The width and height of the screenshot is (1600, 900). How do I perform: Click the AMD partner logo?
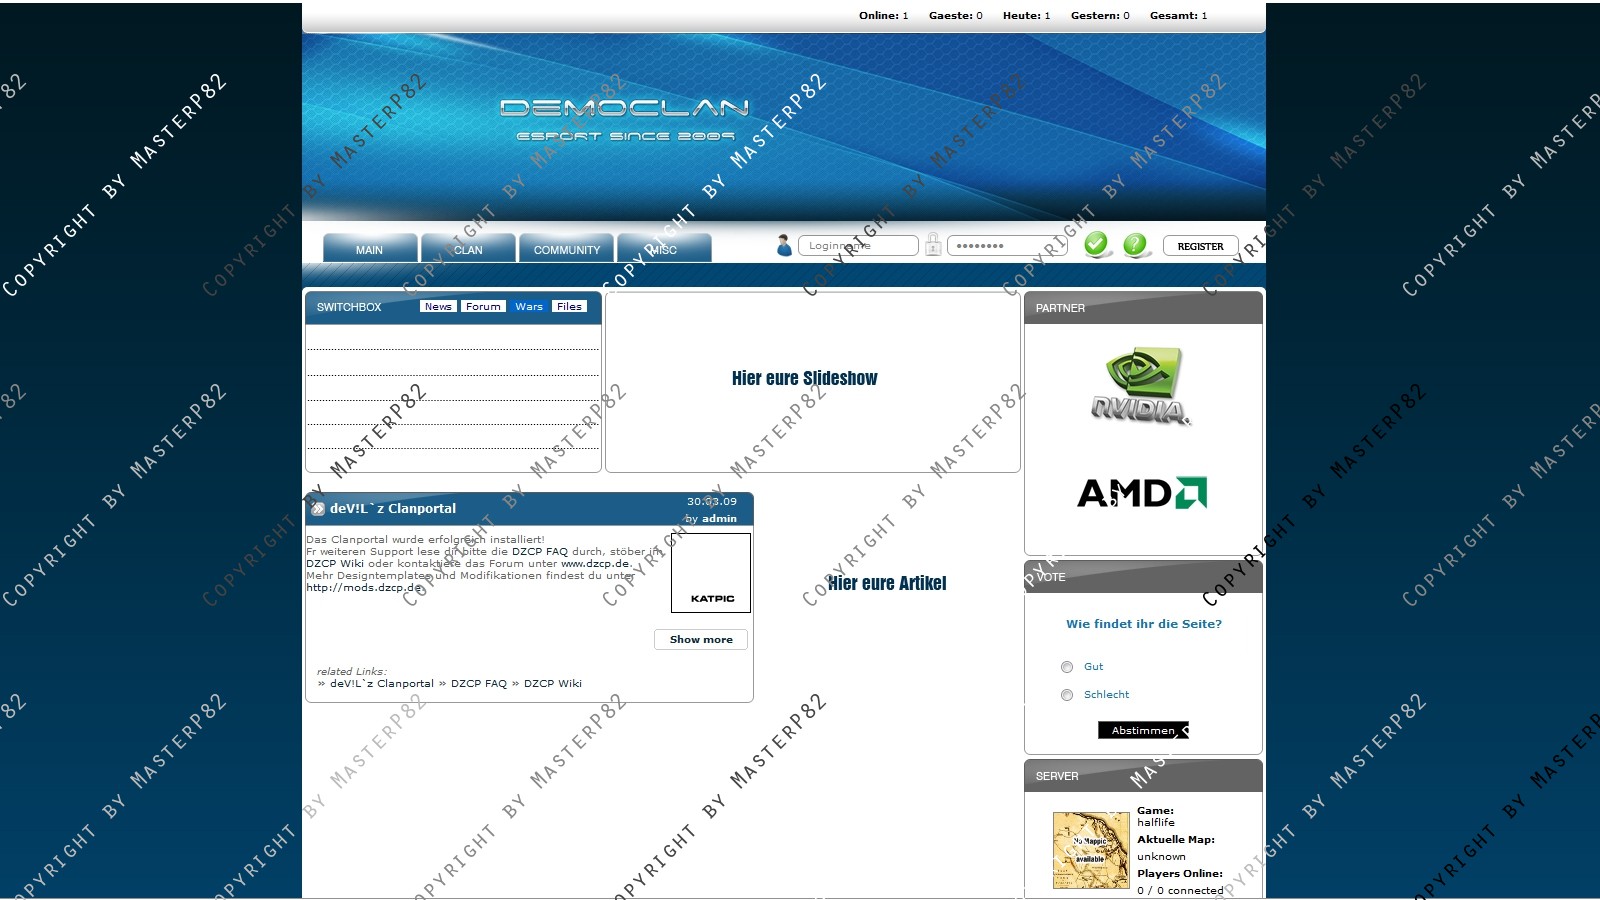point(1142,493)
